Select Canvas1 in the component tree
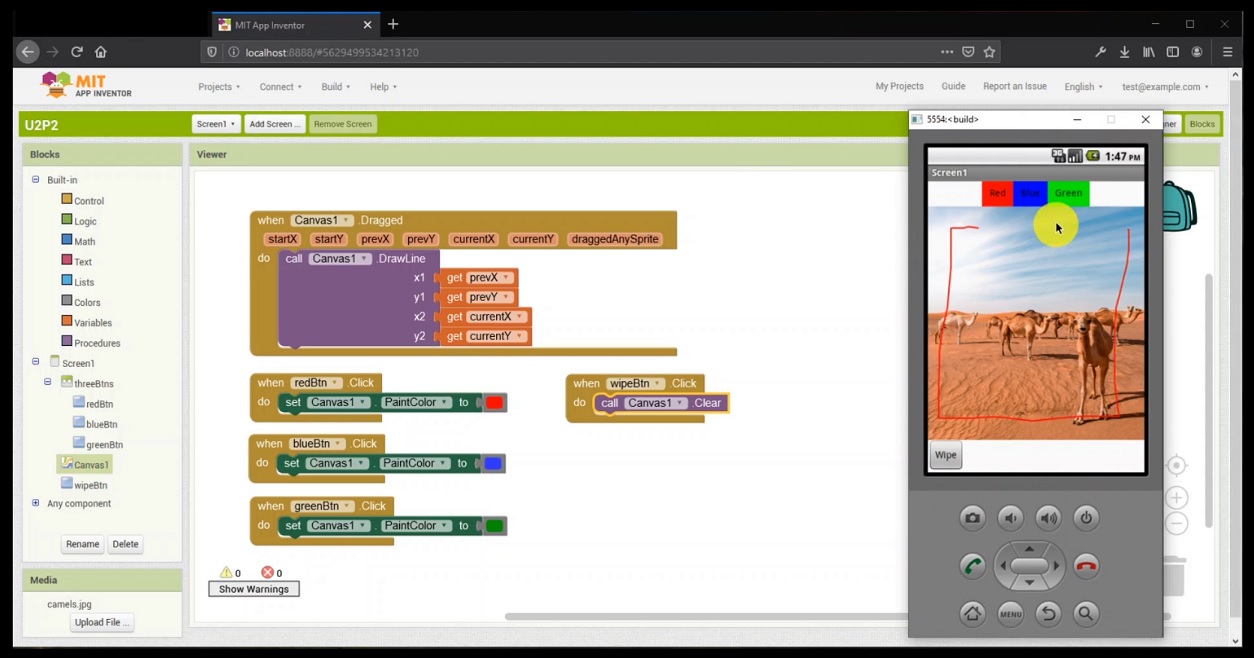 tap(90, 464)
